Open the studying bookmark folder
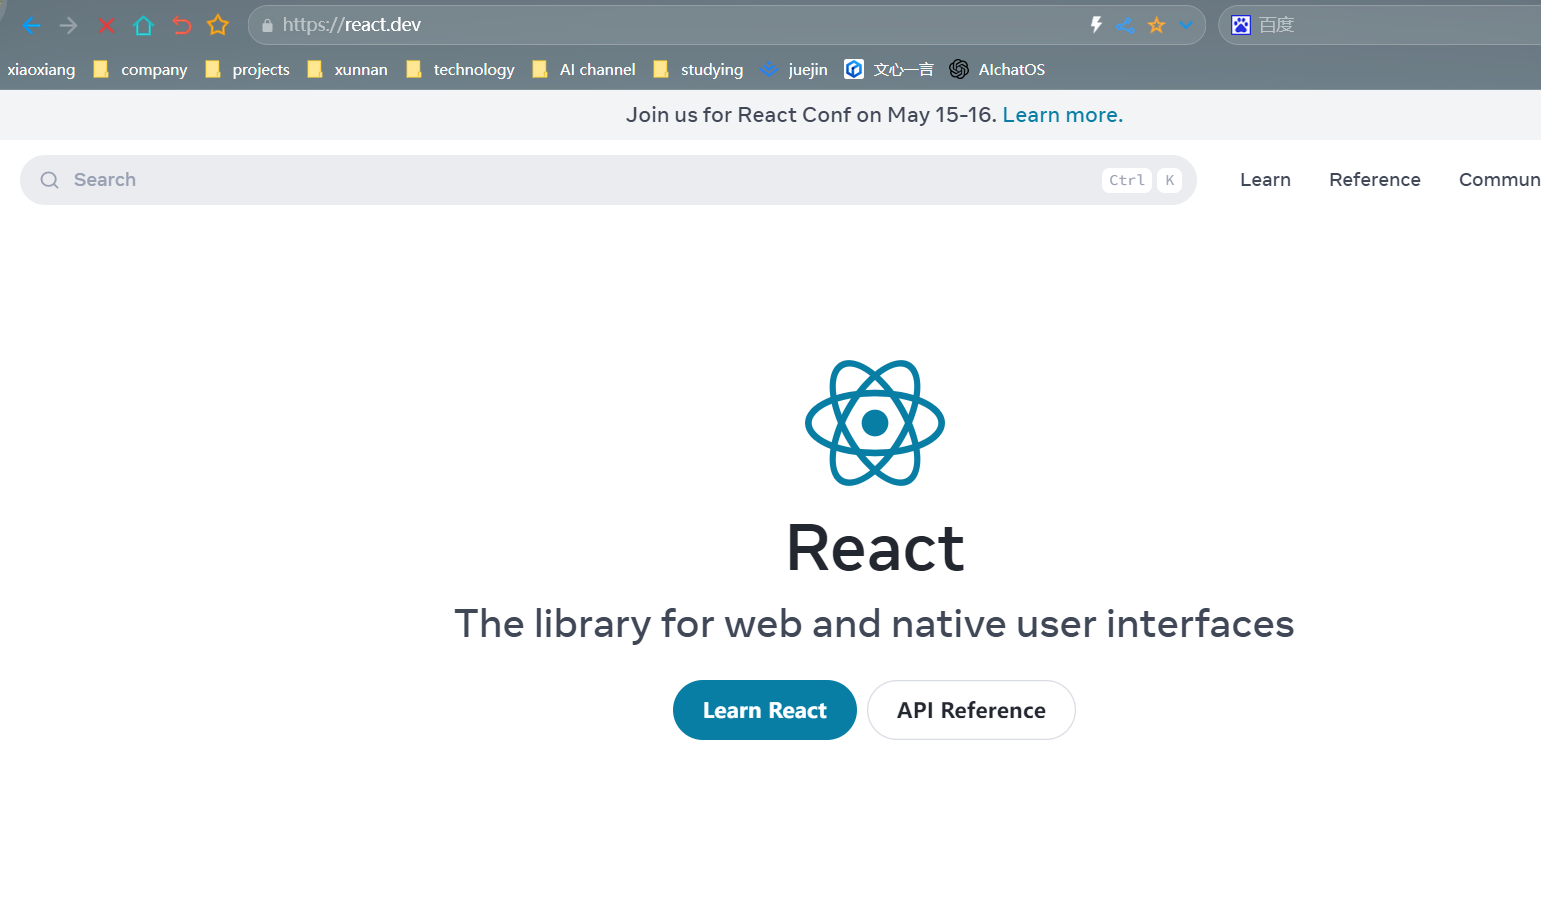The image size is (1541, 900). point(698,69)
